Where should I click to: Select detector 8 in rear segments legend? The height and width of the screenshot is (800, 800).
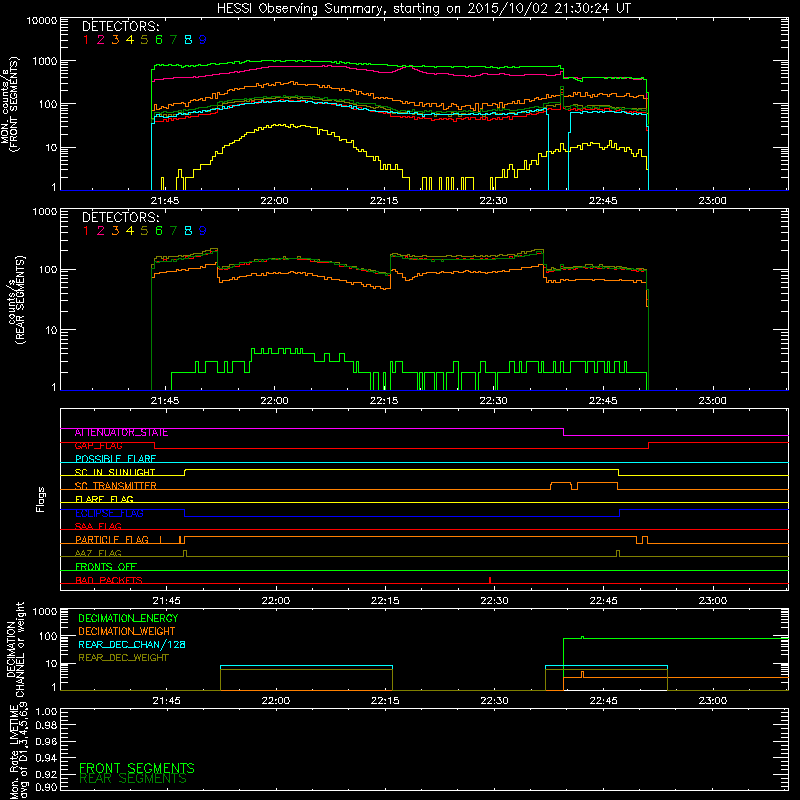(x=188, y=231)
